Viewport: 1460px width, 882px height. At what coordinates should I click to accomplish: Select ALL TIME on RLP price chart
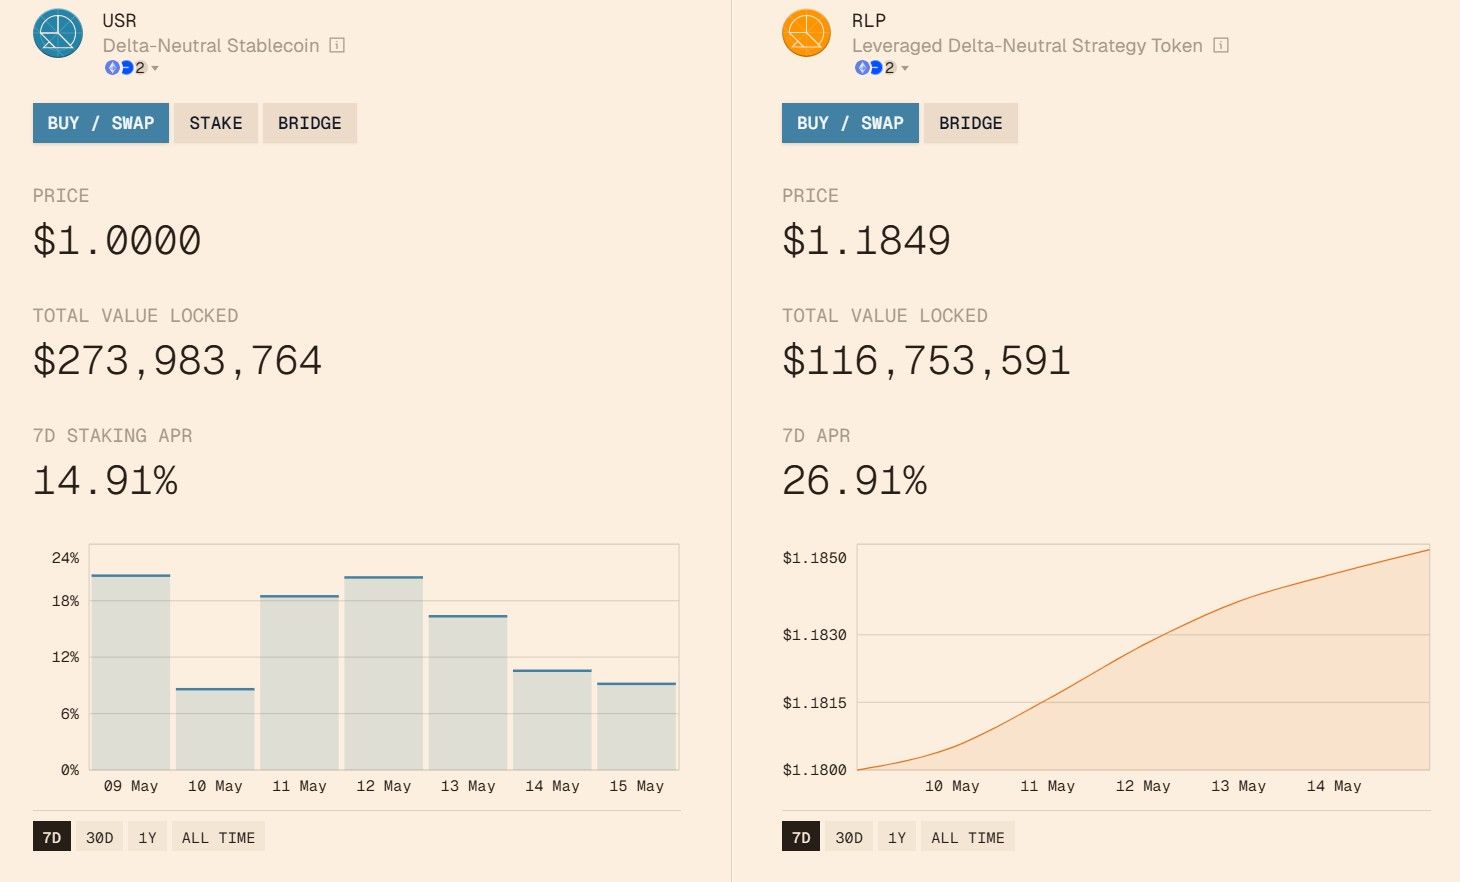tap(967, 837)
